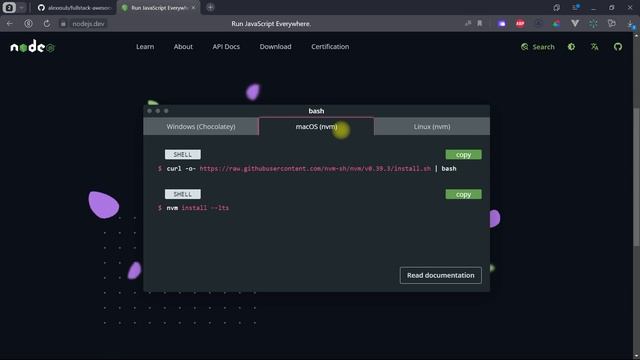
Task: Click the dim circular extension icon after ABP
Action: pyautogui.click(x=538, y=24)
